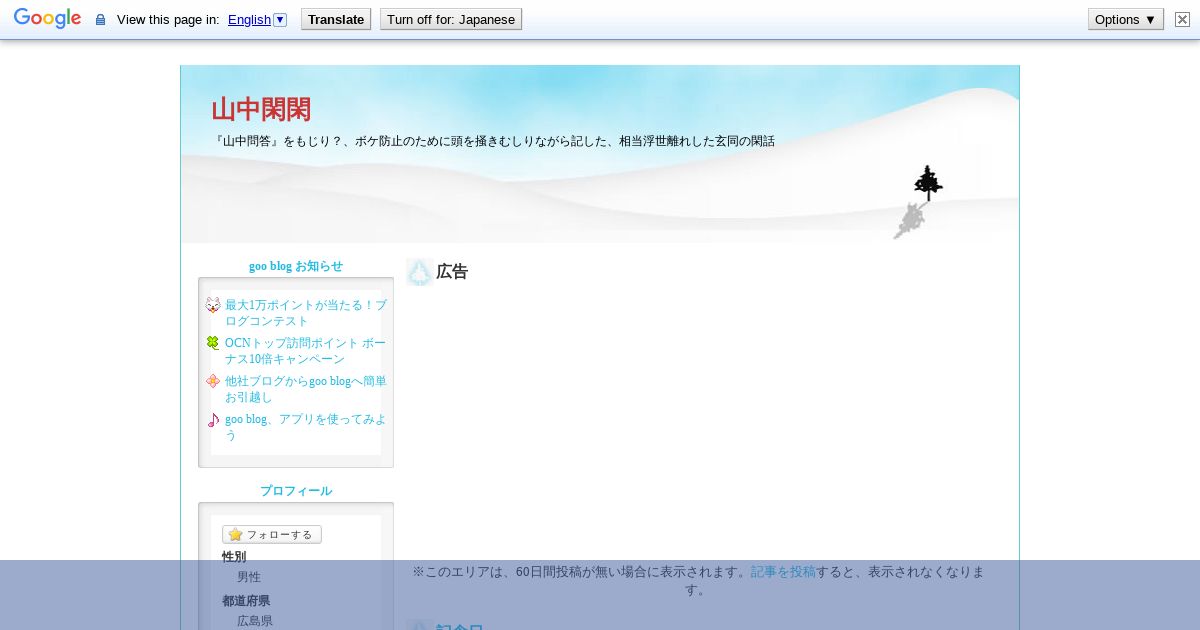The width and height of the screenshot is (1200, 630).
Task: Click the 広告 section icon
Action: coord(419,272)
